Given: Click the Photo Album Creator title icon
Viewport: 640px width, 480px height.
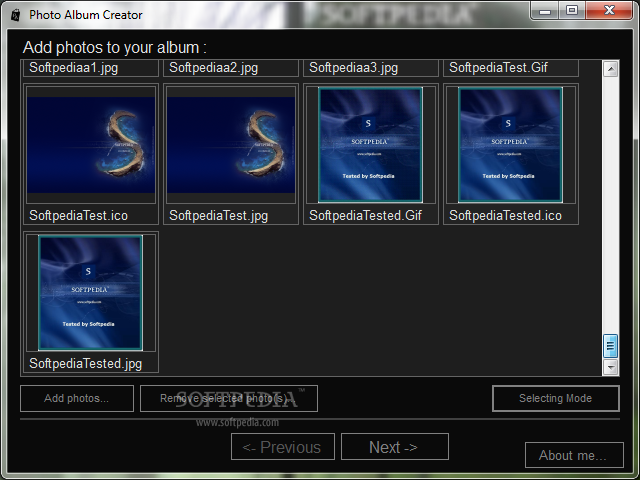Looking at the screenshot, I should point(16,16).
